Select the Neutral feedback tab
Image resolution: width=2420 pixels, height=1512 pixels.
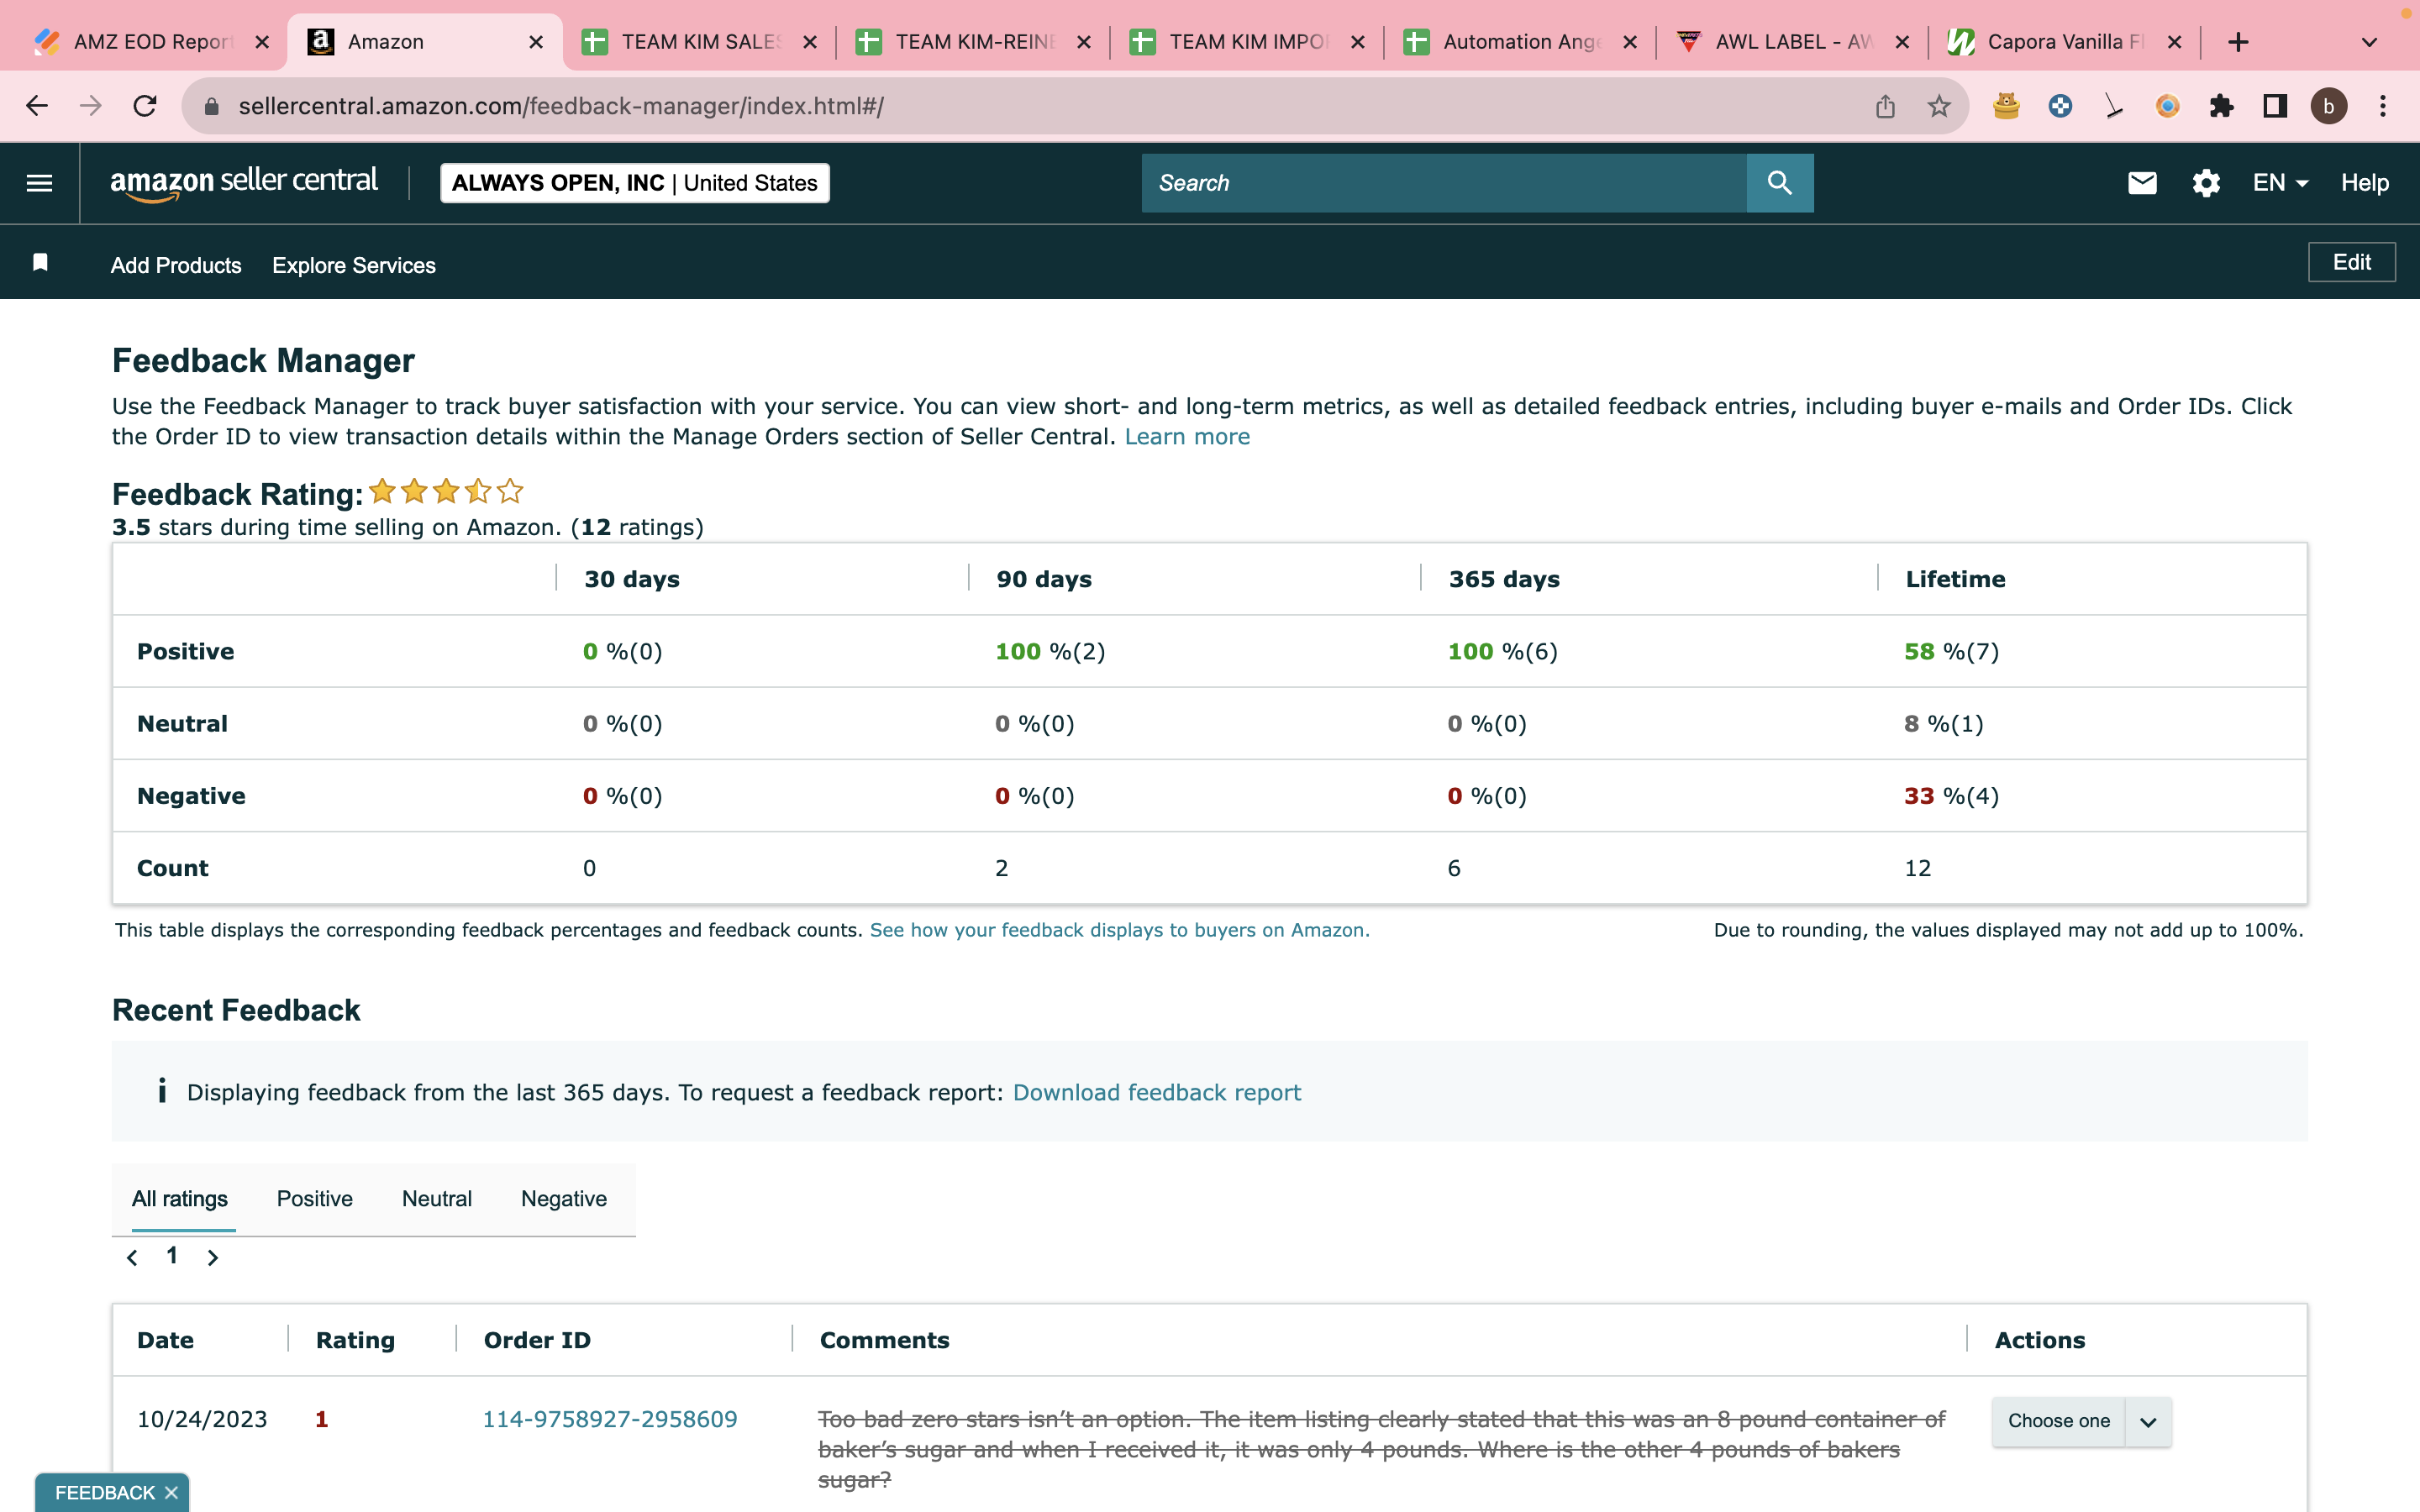437,1199
